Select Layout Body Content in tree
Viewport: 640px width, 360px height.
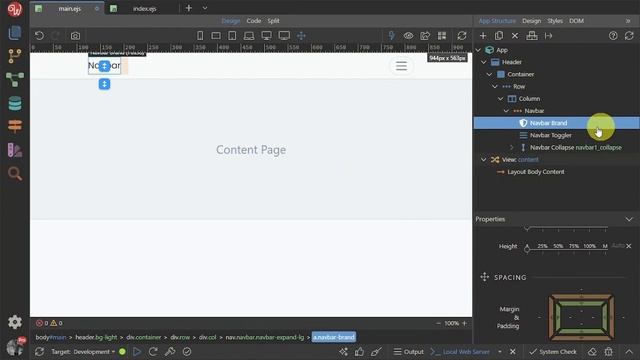coord(536,172)
